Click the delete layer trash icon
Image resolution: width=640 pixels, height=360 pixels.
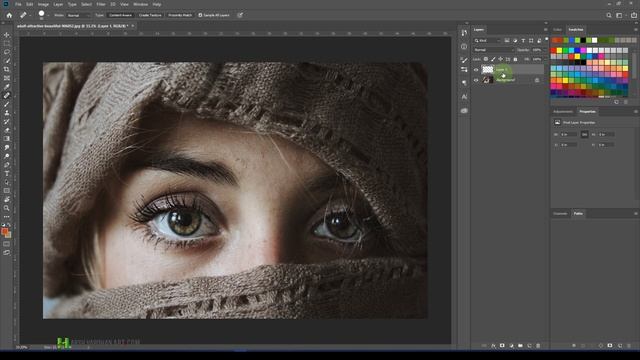coord(538,345)
